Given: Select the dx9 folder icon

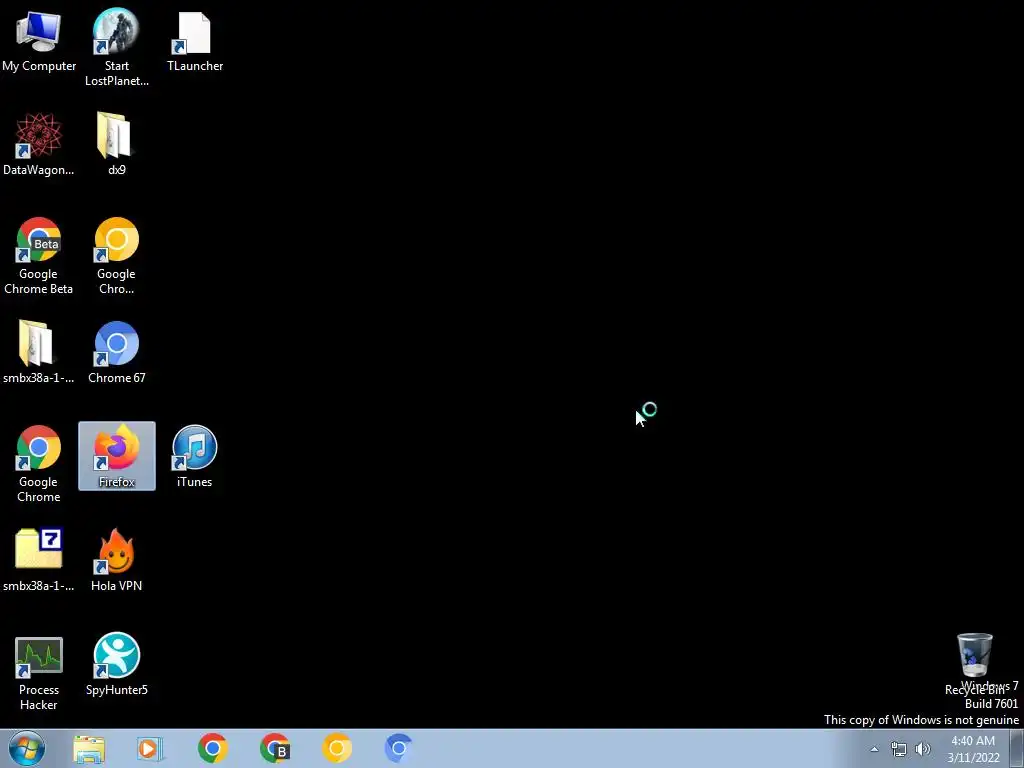Looking at the screenshot, I should pos(116,144).
